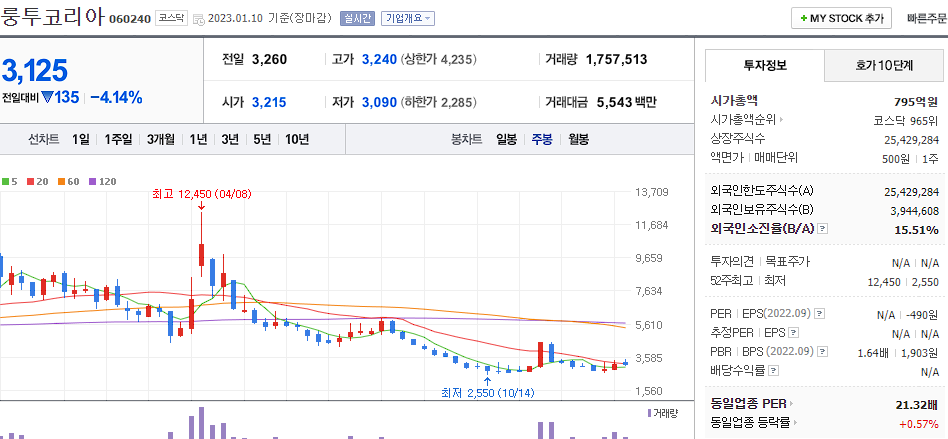The width and height of the screenshot is (948, 439).
Task: Open help icon beside 추정PER EPS
Action: [794, 333]
